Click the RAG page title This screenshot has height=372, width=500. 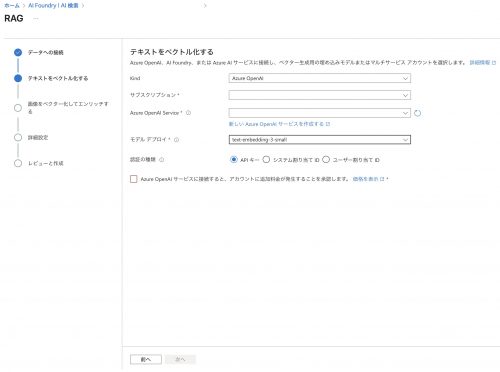(x=14, y=19)
